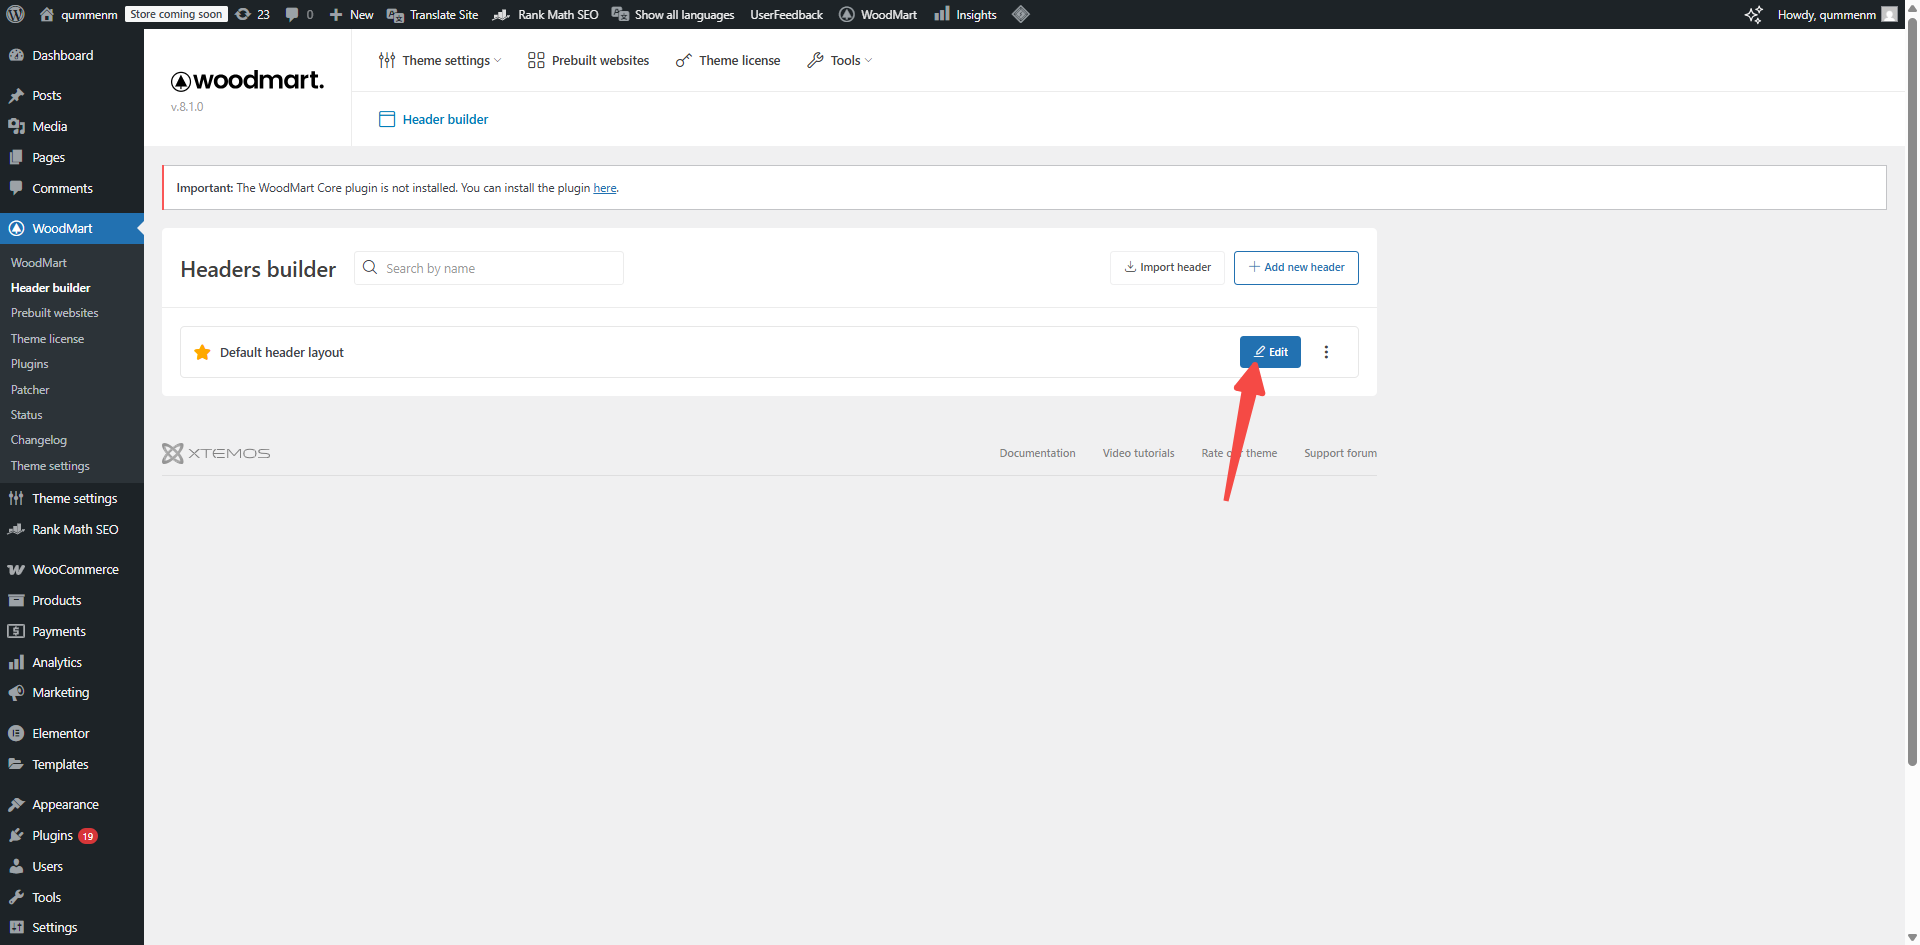Open WooCommerce in the sidebar menu
This screenshot has height=945, width=1920.
click(75, 569)
